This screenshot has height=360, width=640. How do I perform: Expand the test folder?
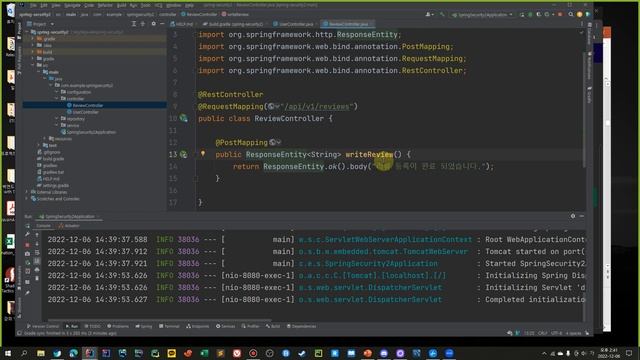tap(39, 145)
